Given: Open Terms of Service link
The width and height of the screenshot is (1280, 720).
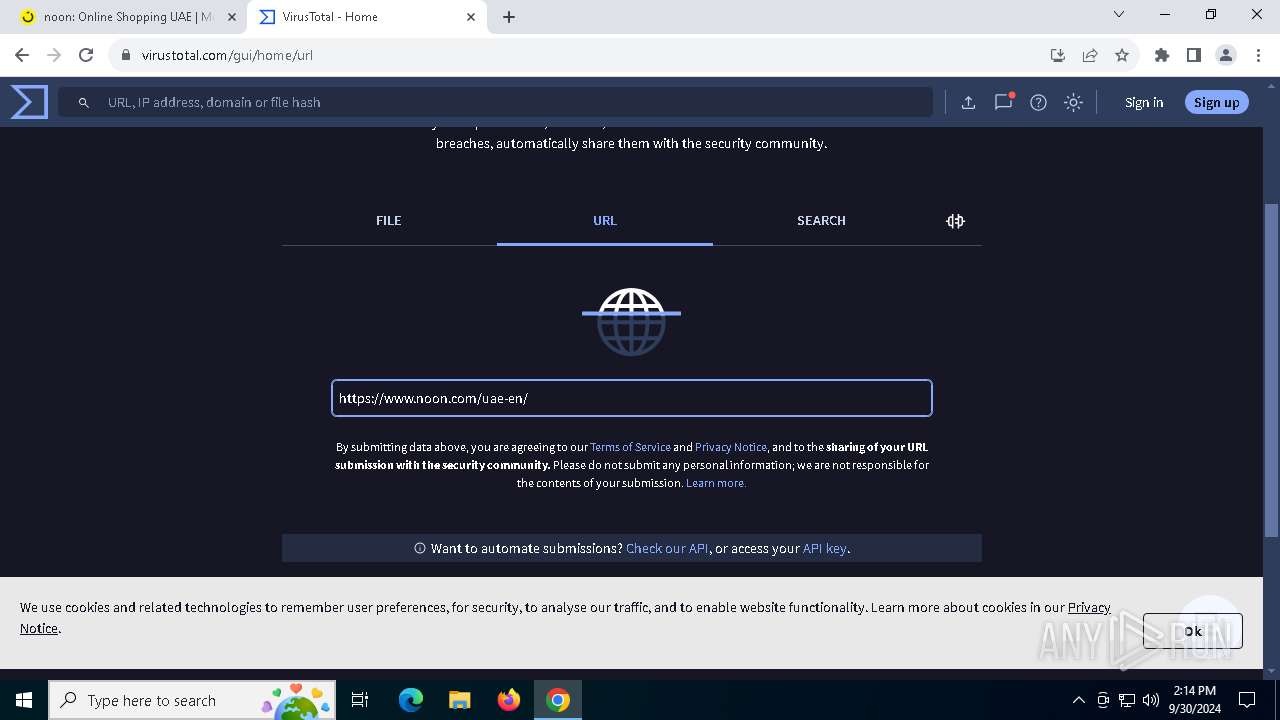Looking at the screenshot, I should [630, 447].
